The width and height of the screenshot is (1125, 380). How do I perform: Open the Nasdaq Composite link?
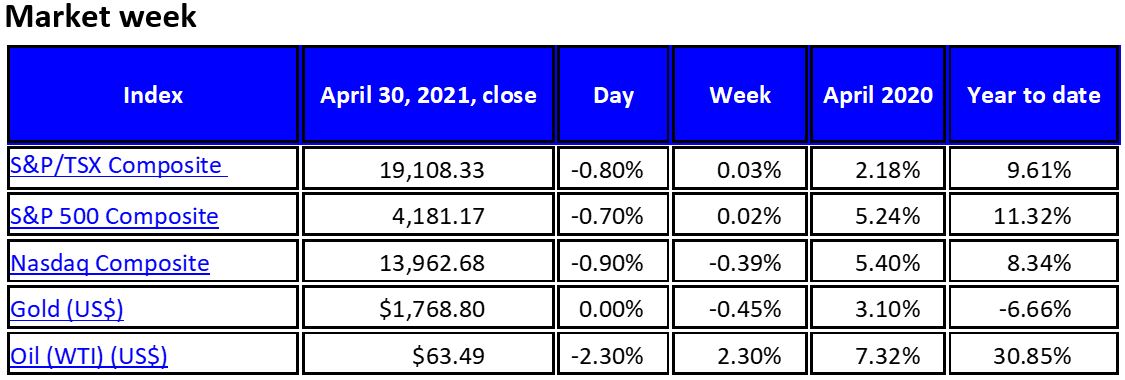pos(110,263)
